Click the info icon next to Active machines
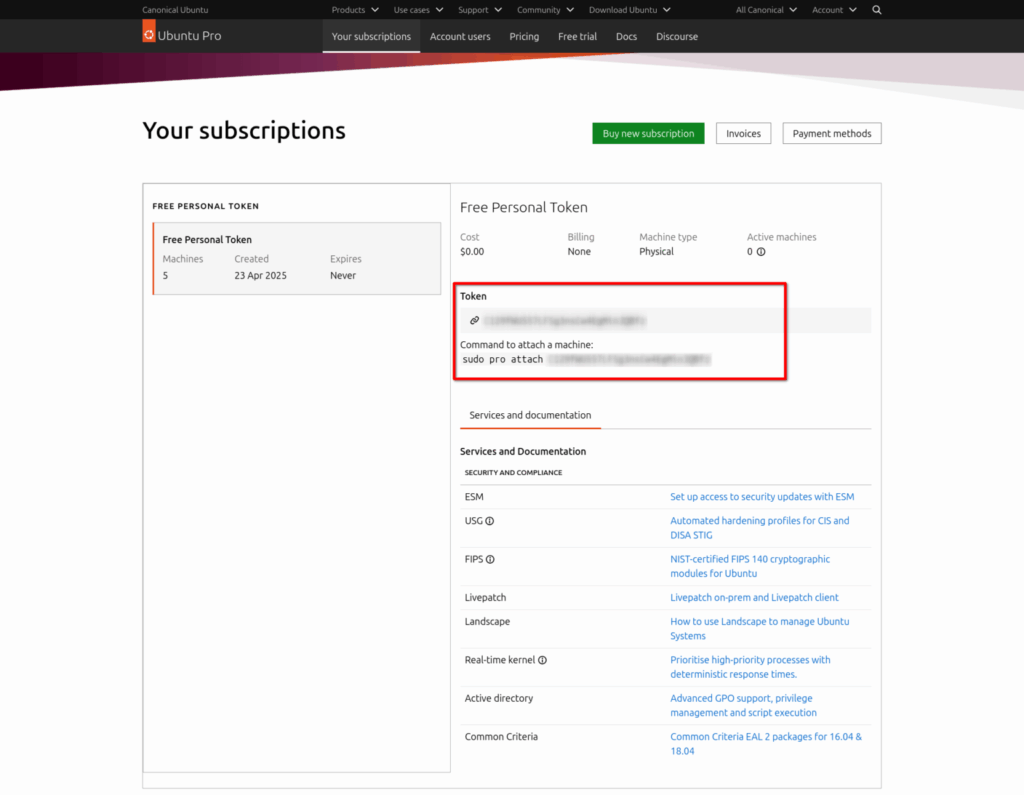This screenshot has height=795, width=1024. point(761,251)
